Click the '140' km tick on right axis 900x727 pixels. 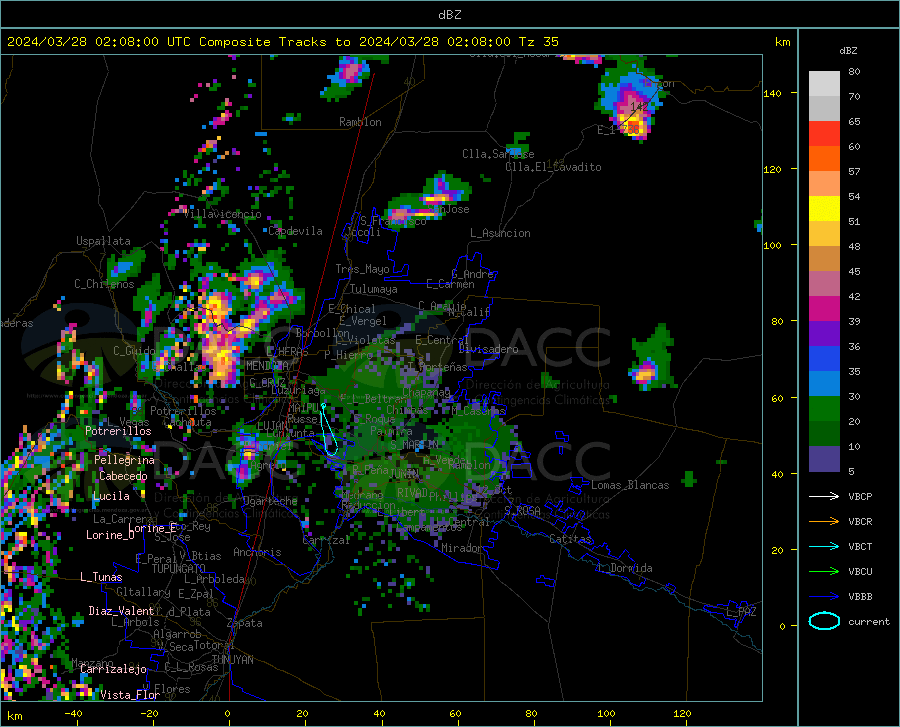773,93
